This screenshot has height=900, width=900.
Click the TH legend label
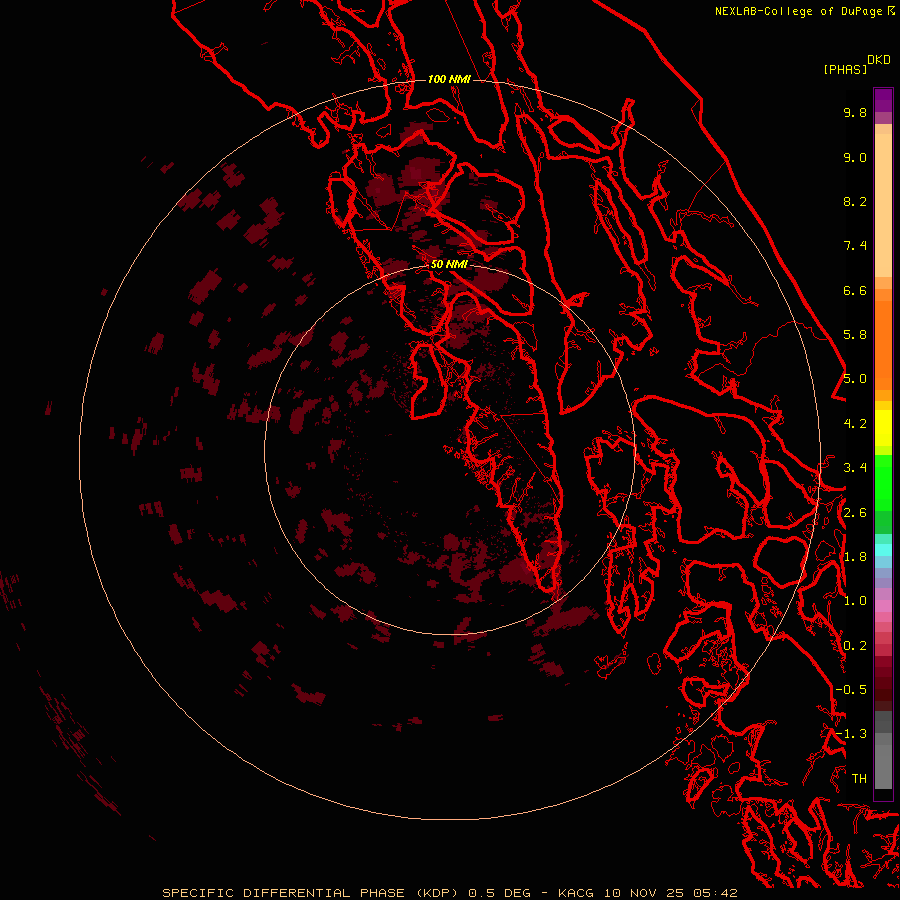859,779
